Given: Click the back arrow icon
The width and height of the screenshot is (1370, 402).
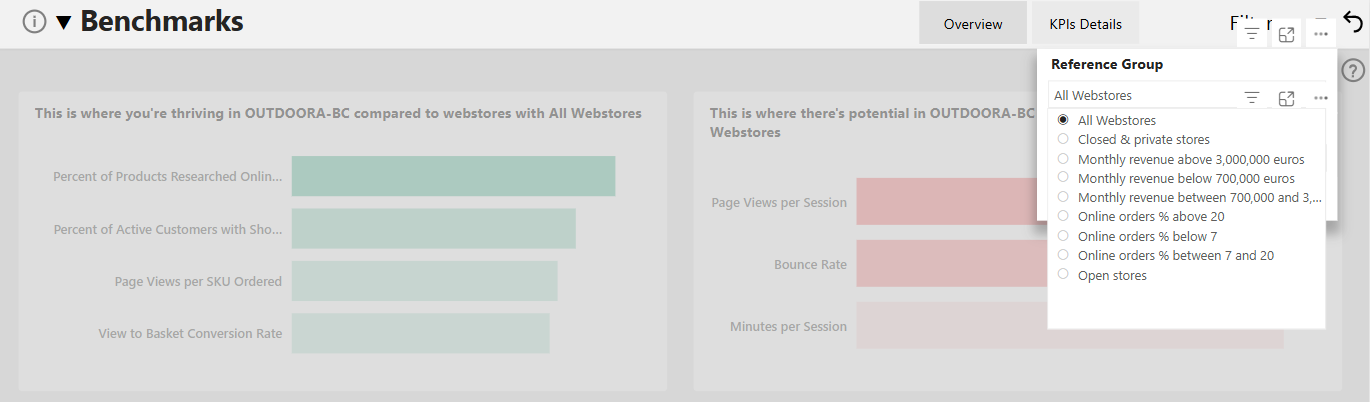Looking at the screenshot, I should (x=1353, y=22).
